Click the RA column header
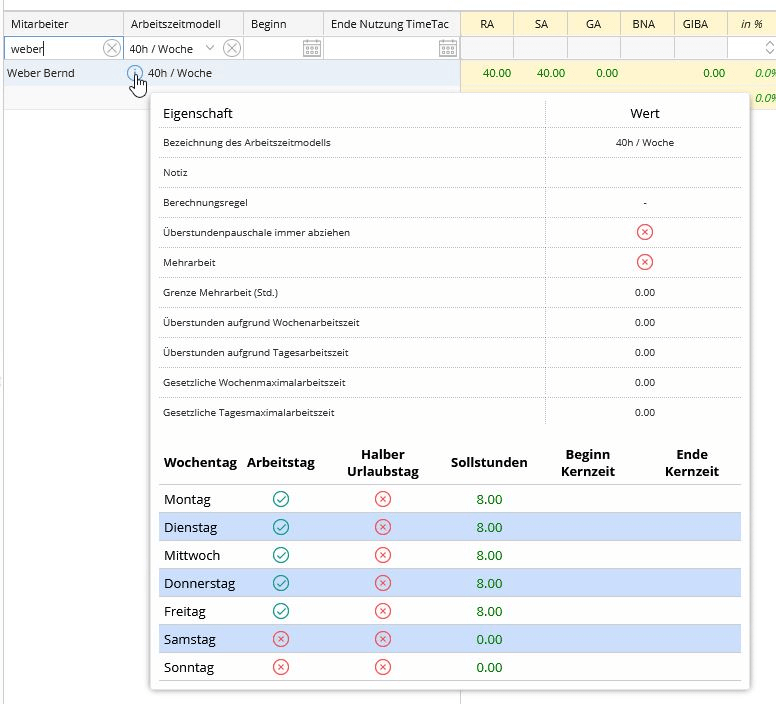This screenshot has width=776, height=704. pyautogui.click(x=487, y=23)
